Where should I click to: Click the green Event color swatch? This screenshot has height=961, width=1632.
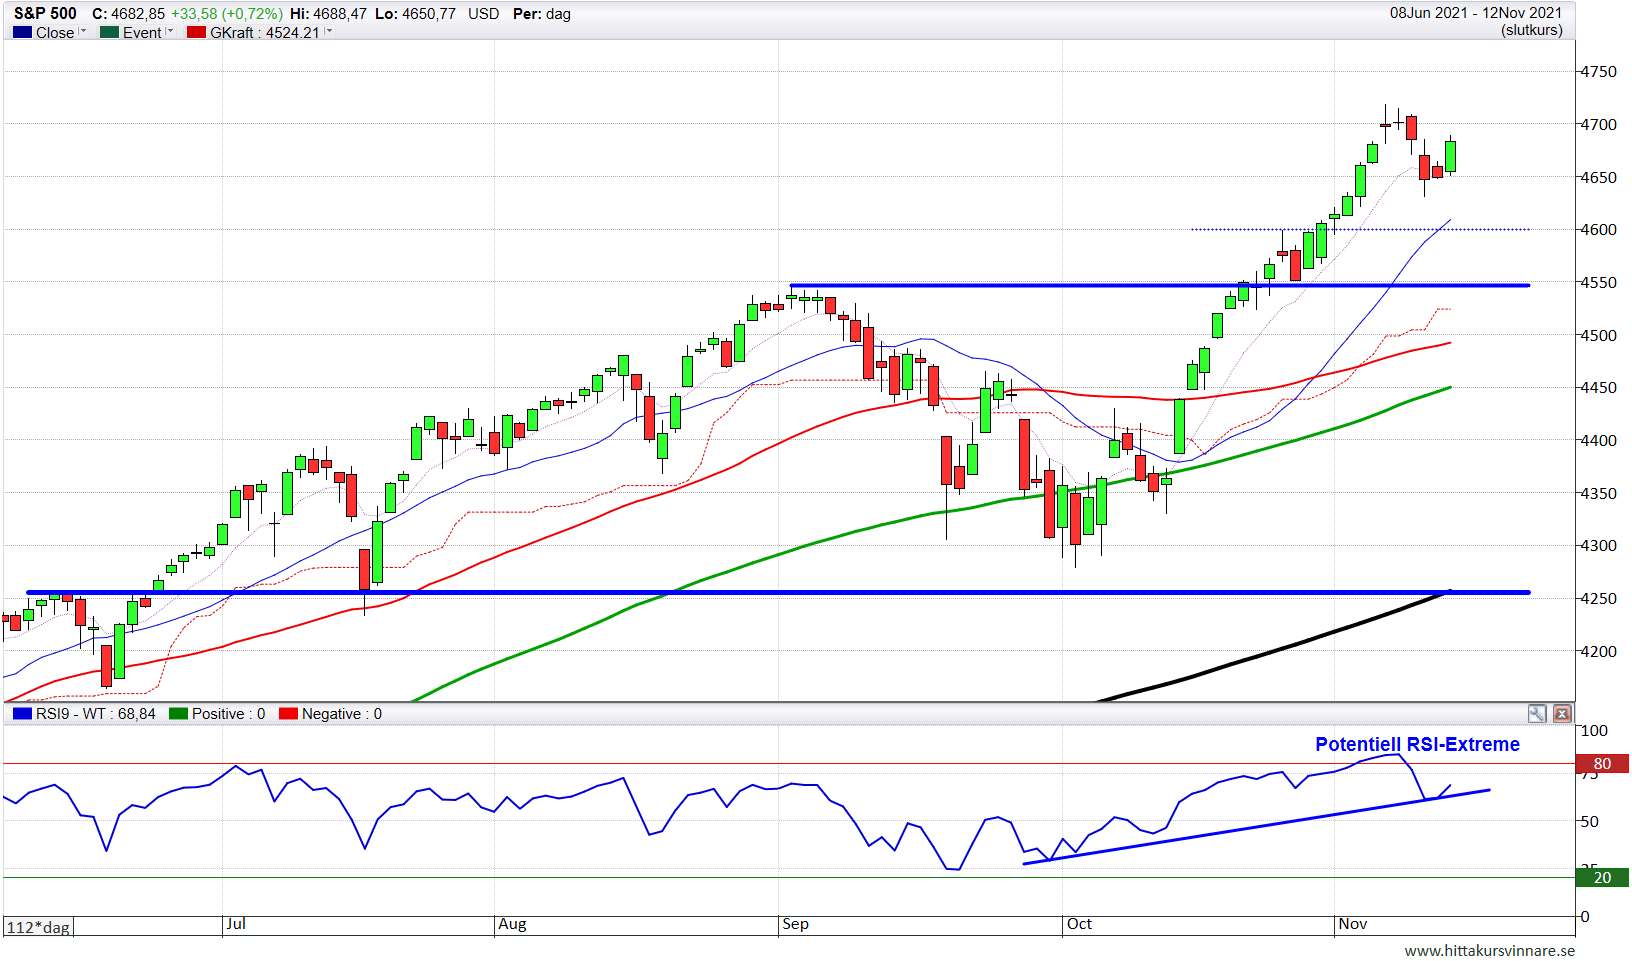point(109,32)
